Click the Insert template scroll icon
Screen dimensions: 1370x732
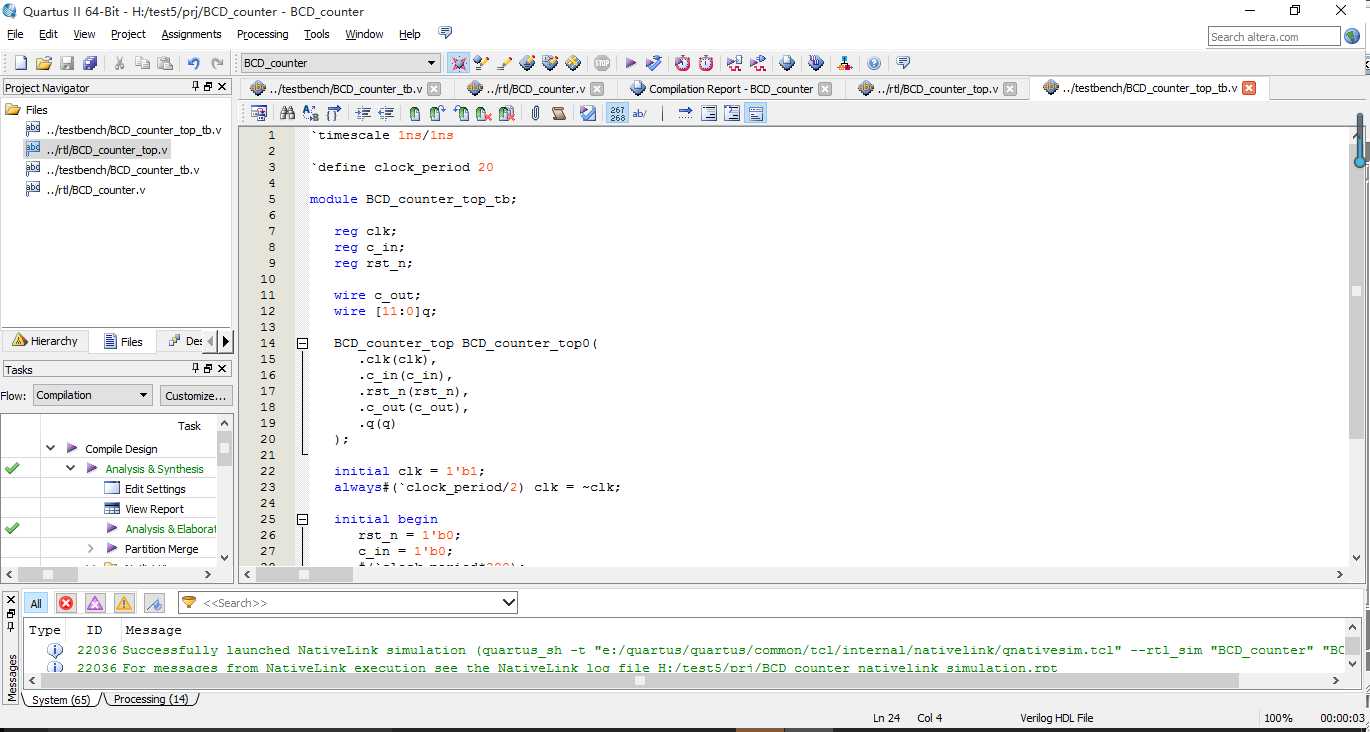coord(559,113)
